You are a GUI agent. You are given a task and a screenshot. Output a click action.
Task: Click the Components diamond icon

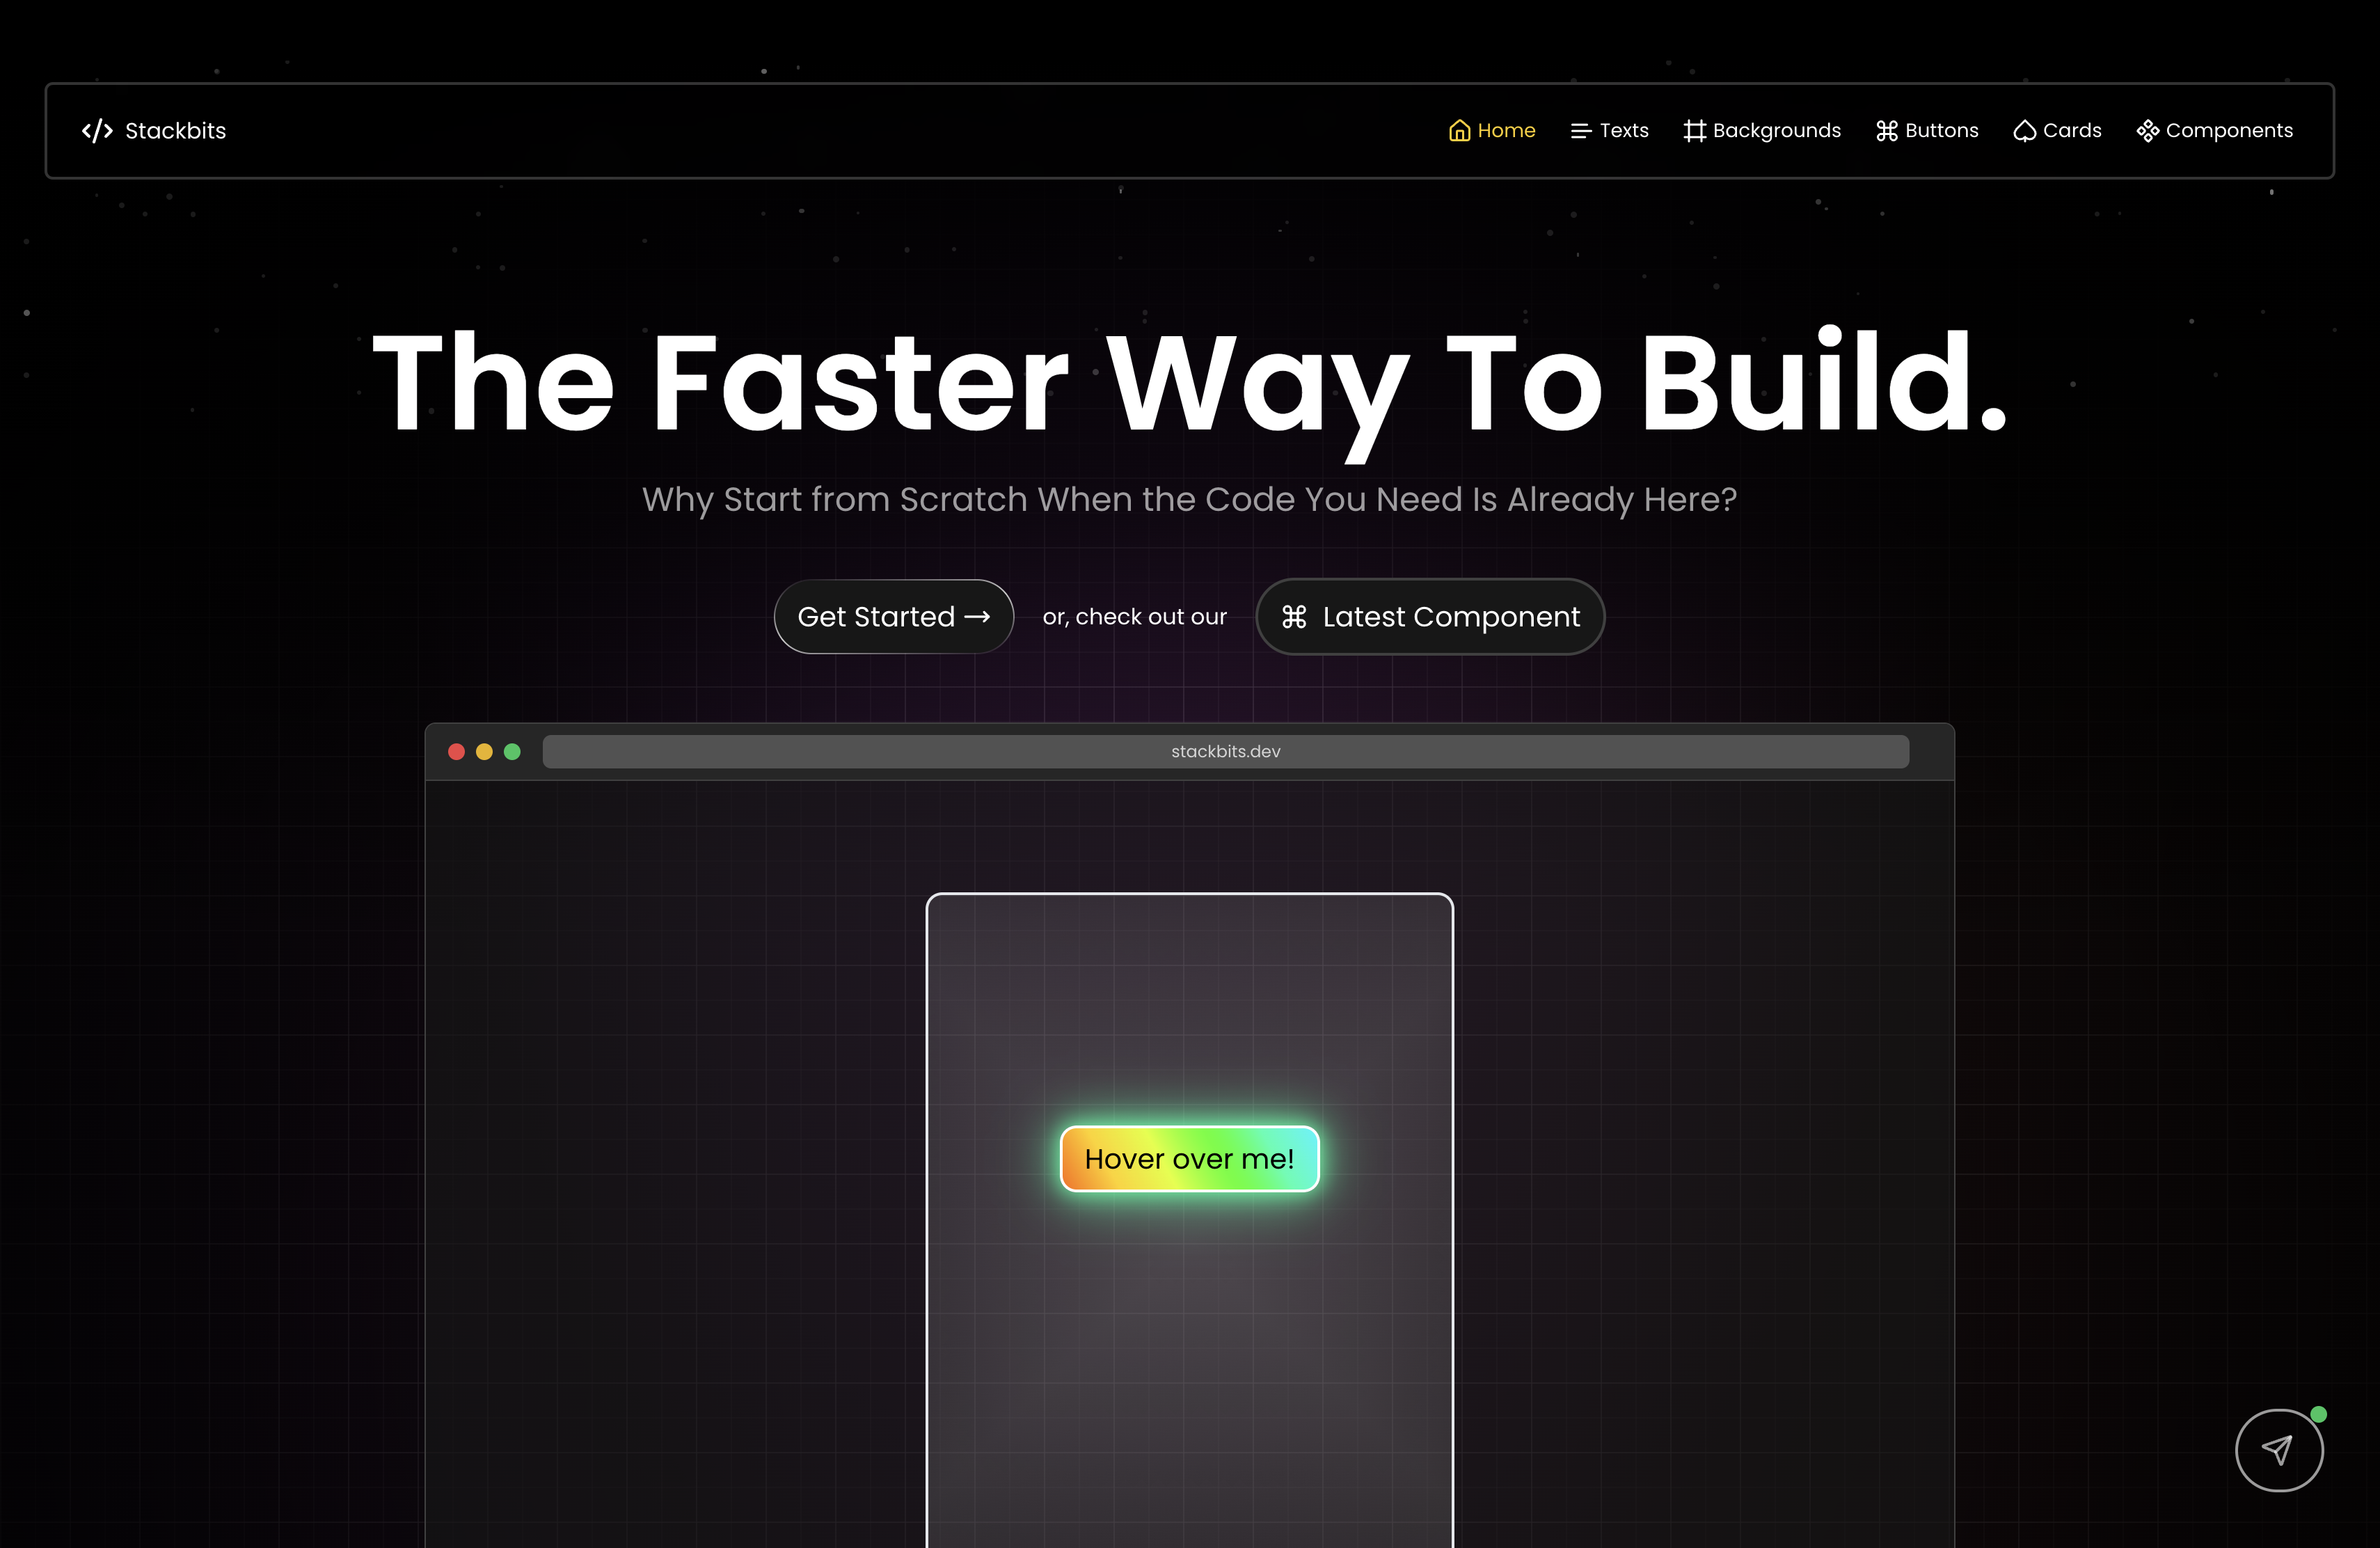2147,131
